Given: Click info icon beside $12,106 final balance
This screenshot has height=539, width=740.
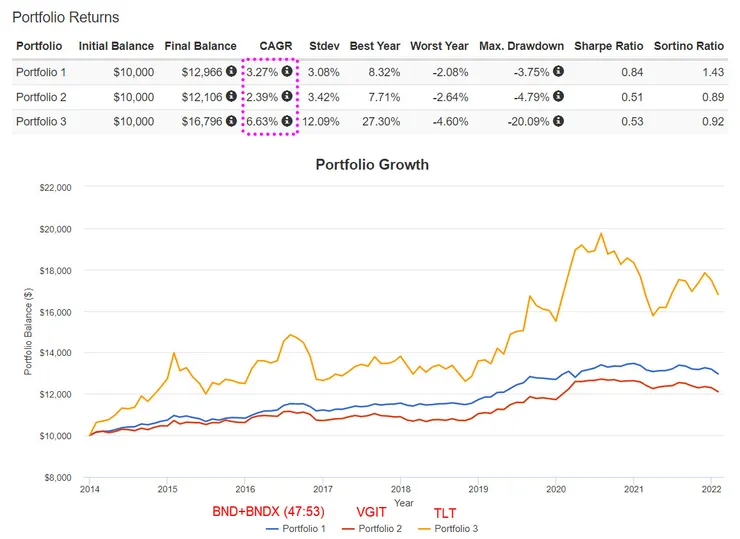Looking at the screenshot, I should click(x=231, y=97).
